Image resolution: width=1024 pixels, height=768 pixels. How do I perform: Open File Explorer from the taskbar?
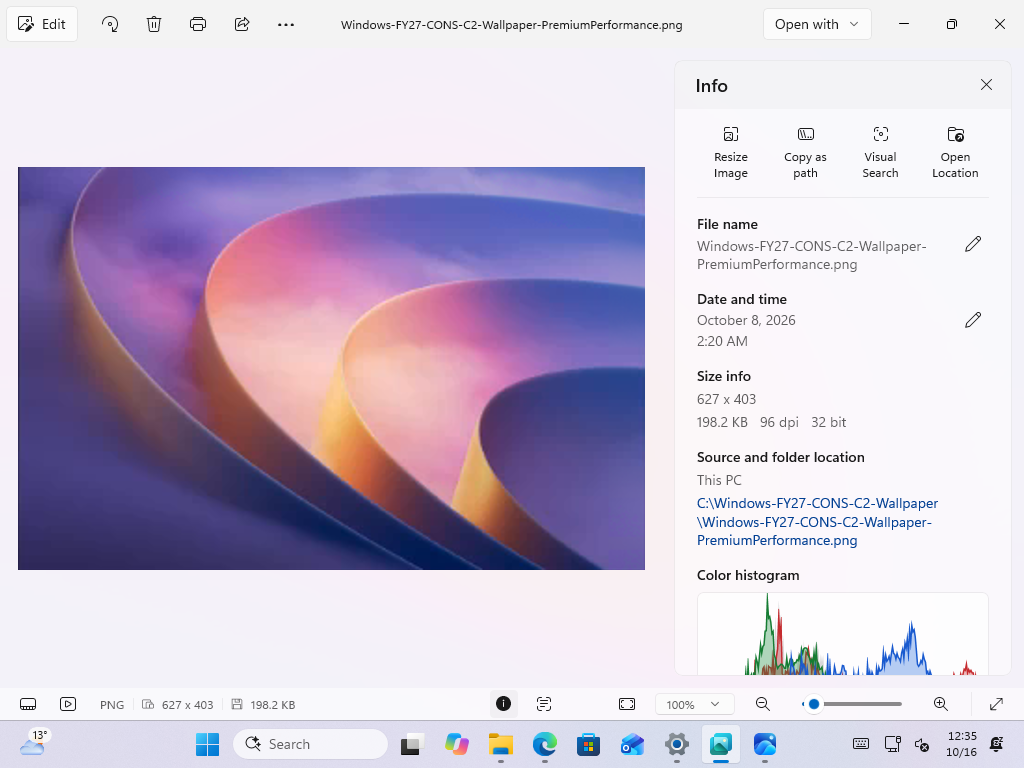point(501,744)
